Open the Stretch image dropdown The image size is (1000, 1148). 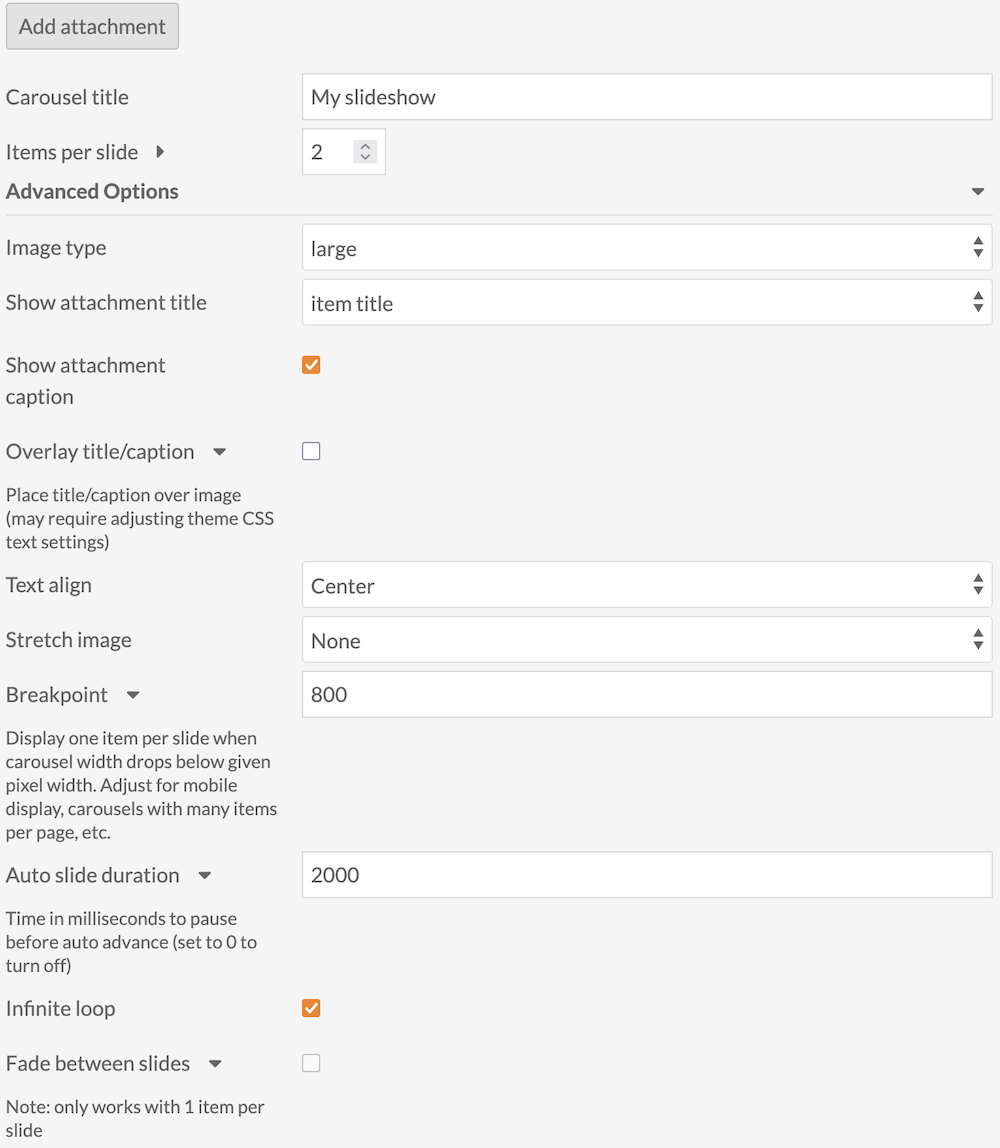point(647,640)
